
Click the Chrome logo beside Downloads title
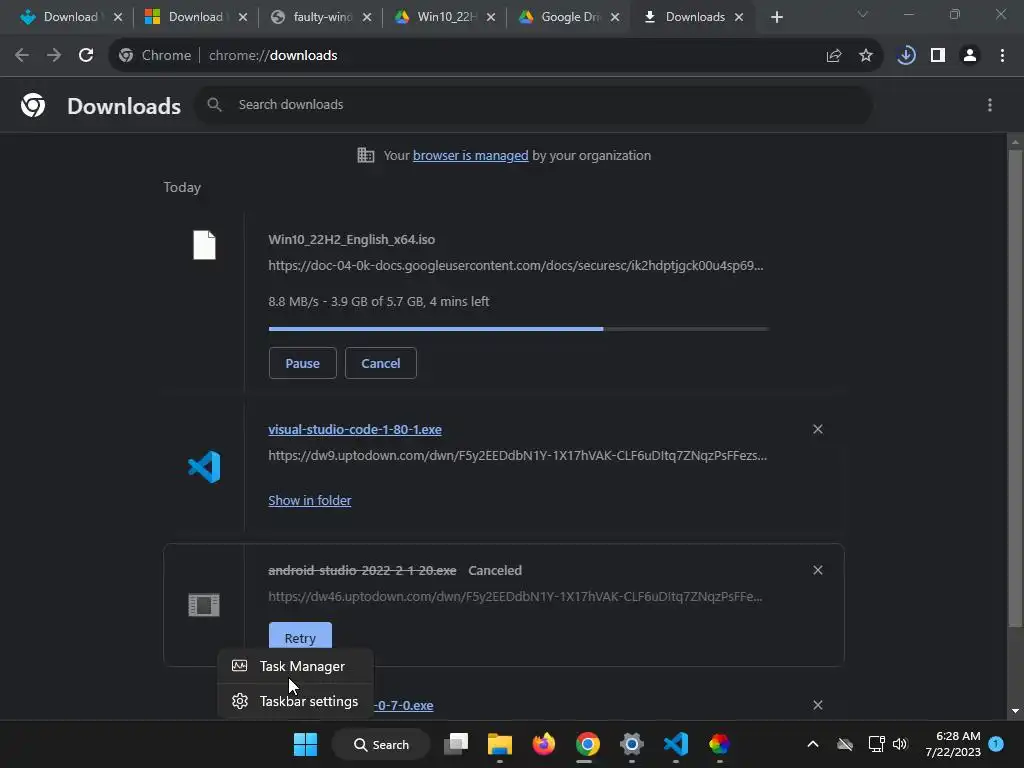coord(33,105)
